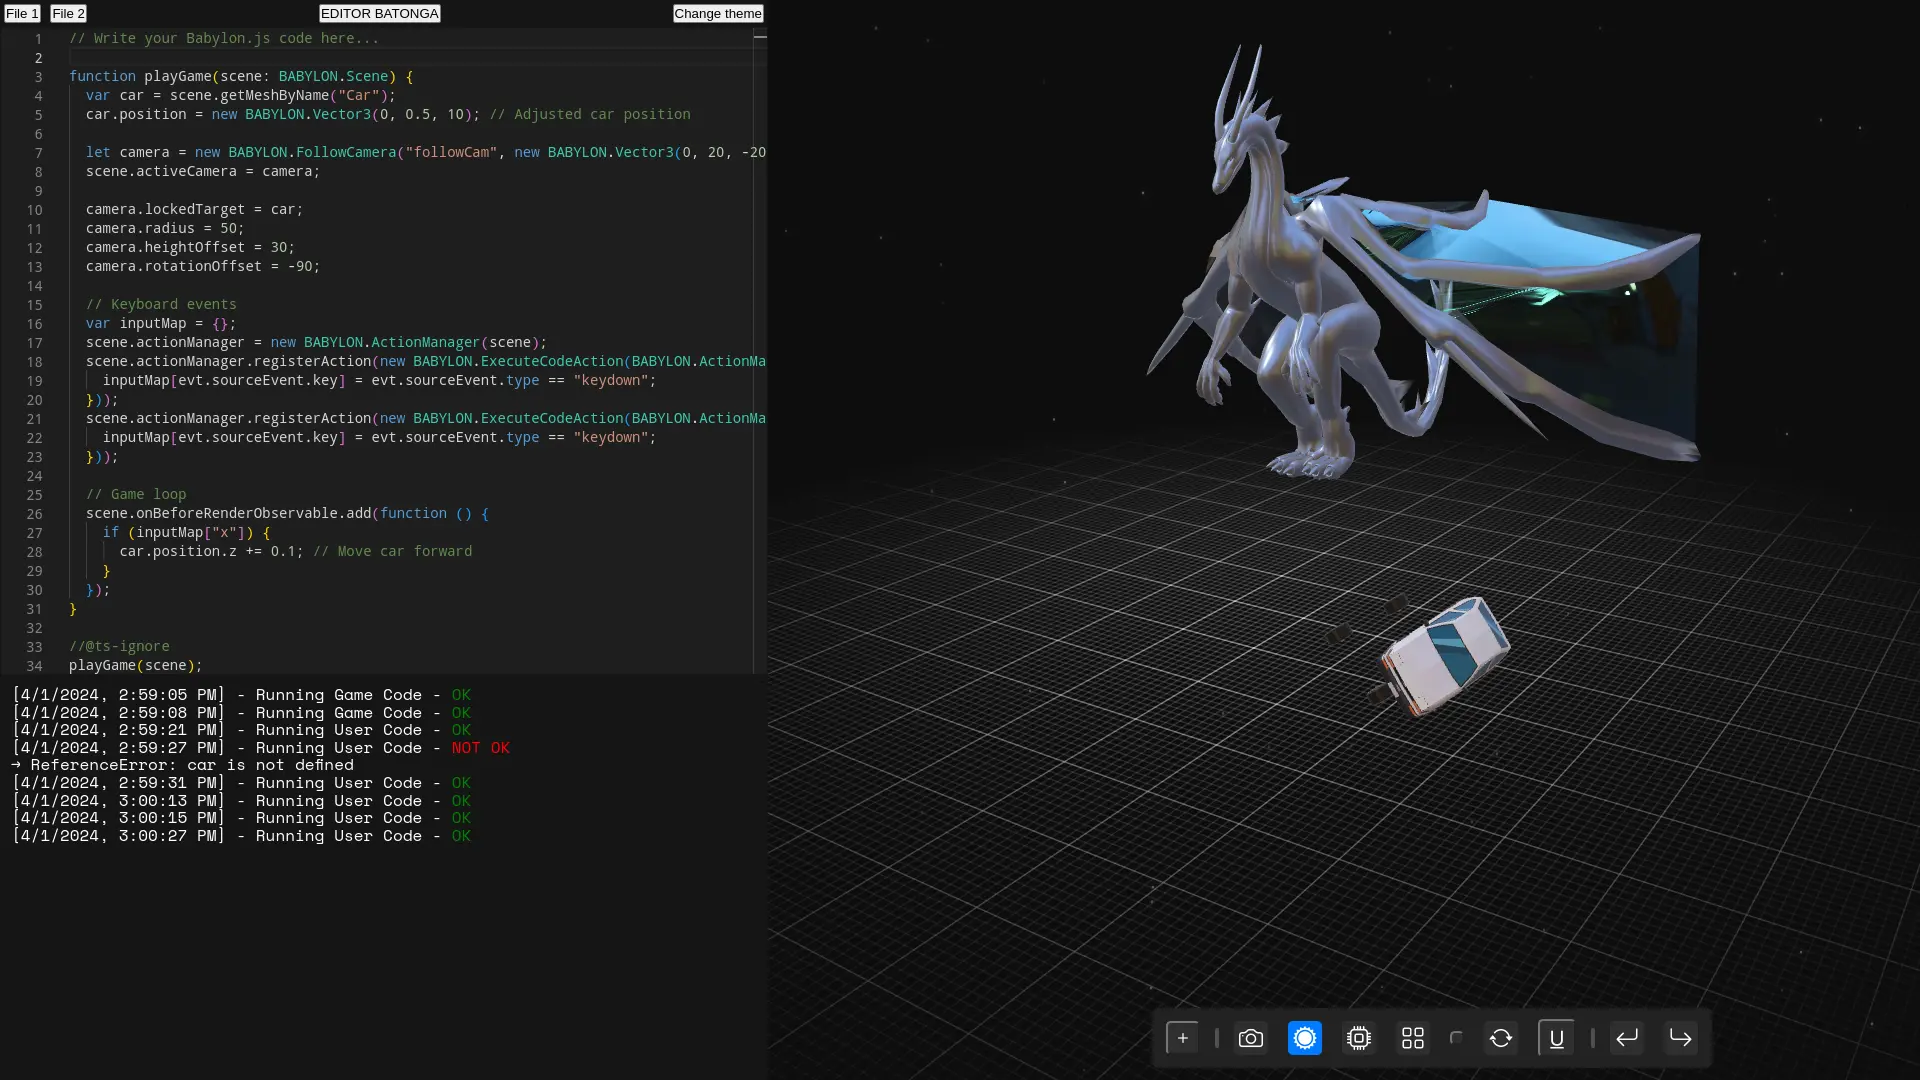The height and width of the screenshot is (1080, 1920).
Task: Click the Change theme button
Action: click(717, 13)
